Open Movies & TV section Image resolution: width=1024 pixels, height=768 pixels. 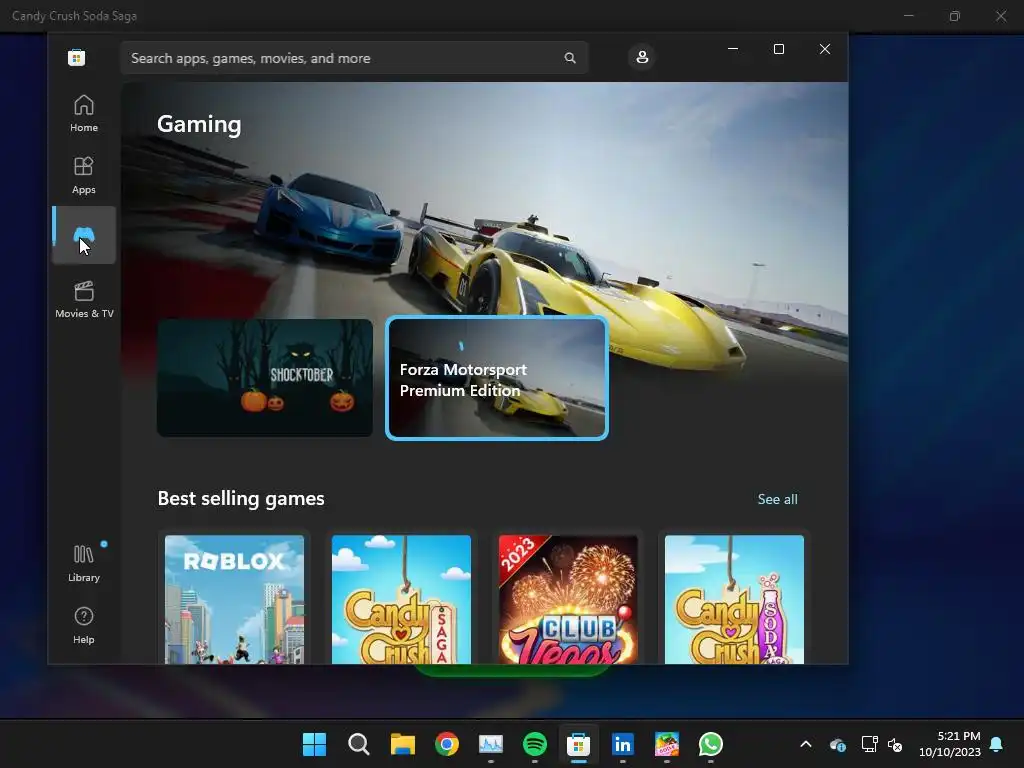pos(84,299)
